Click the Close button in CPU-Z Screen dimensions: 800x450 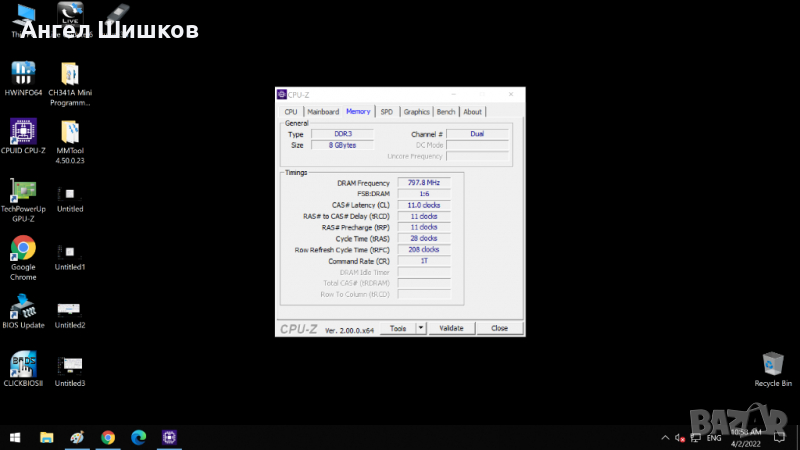[499, 328]
